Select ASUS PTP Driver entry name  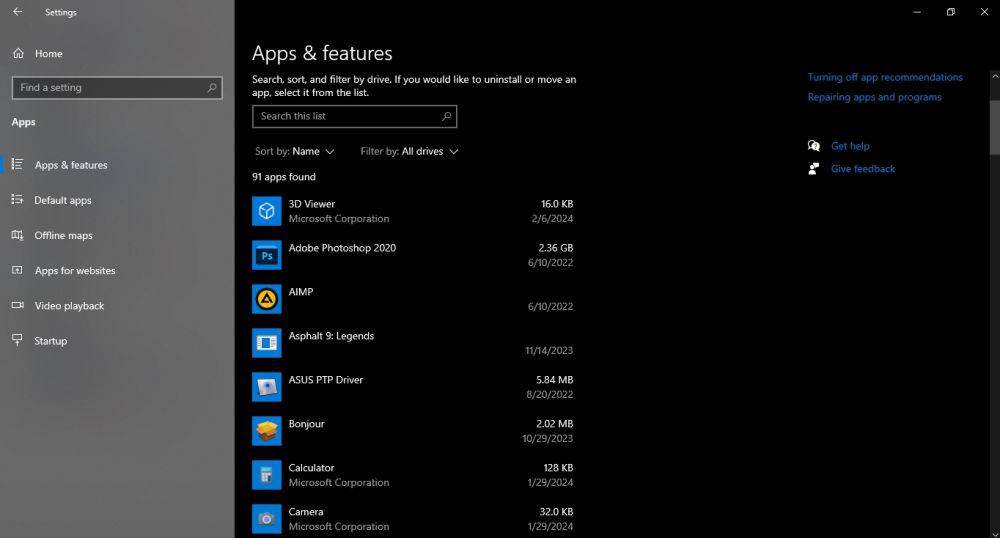coord(325,380)
